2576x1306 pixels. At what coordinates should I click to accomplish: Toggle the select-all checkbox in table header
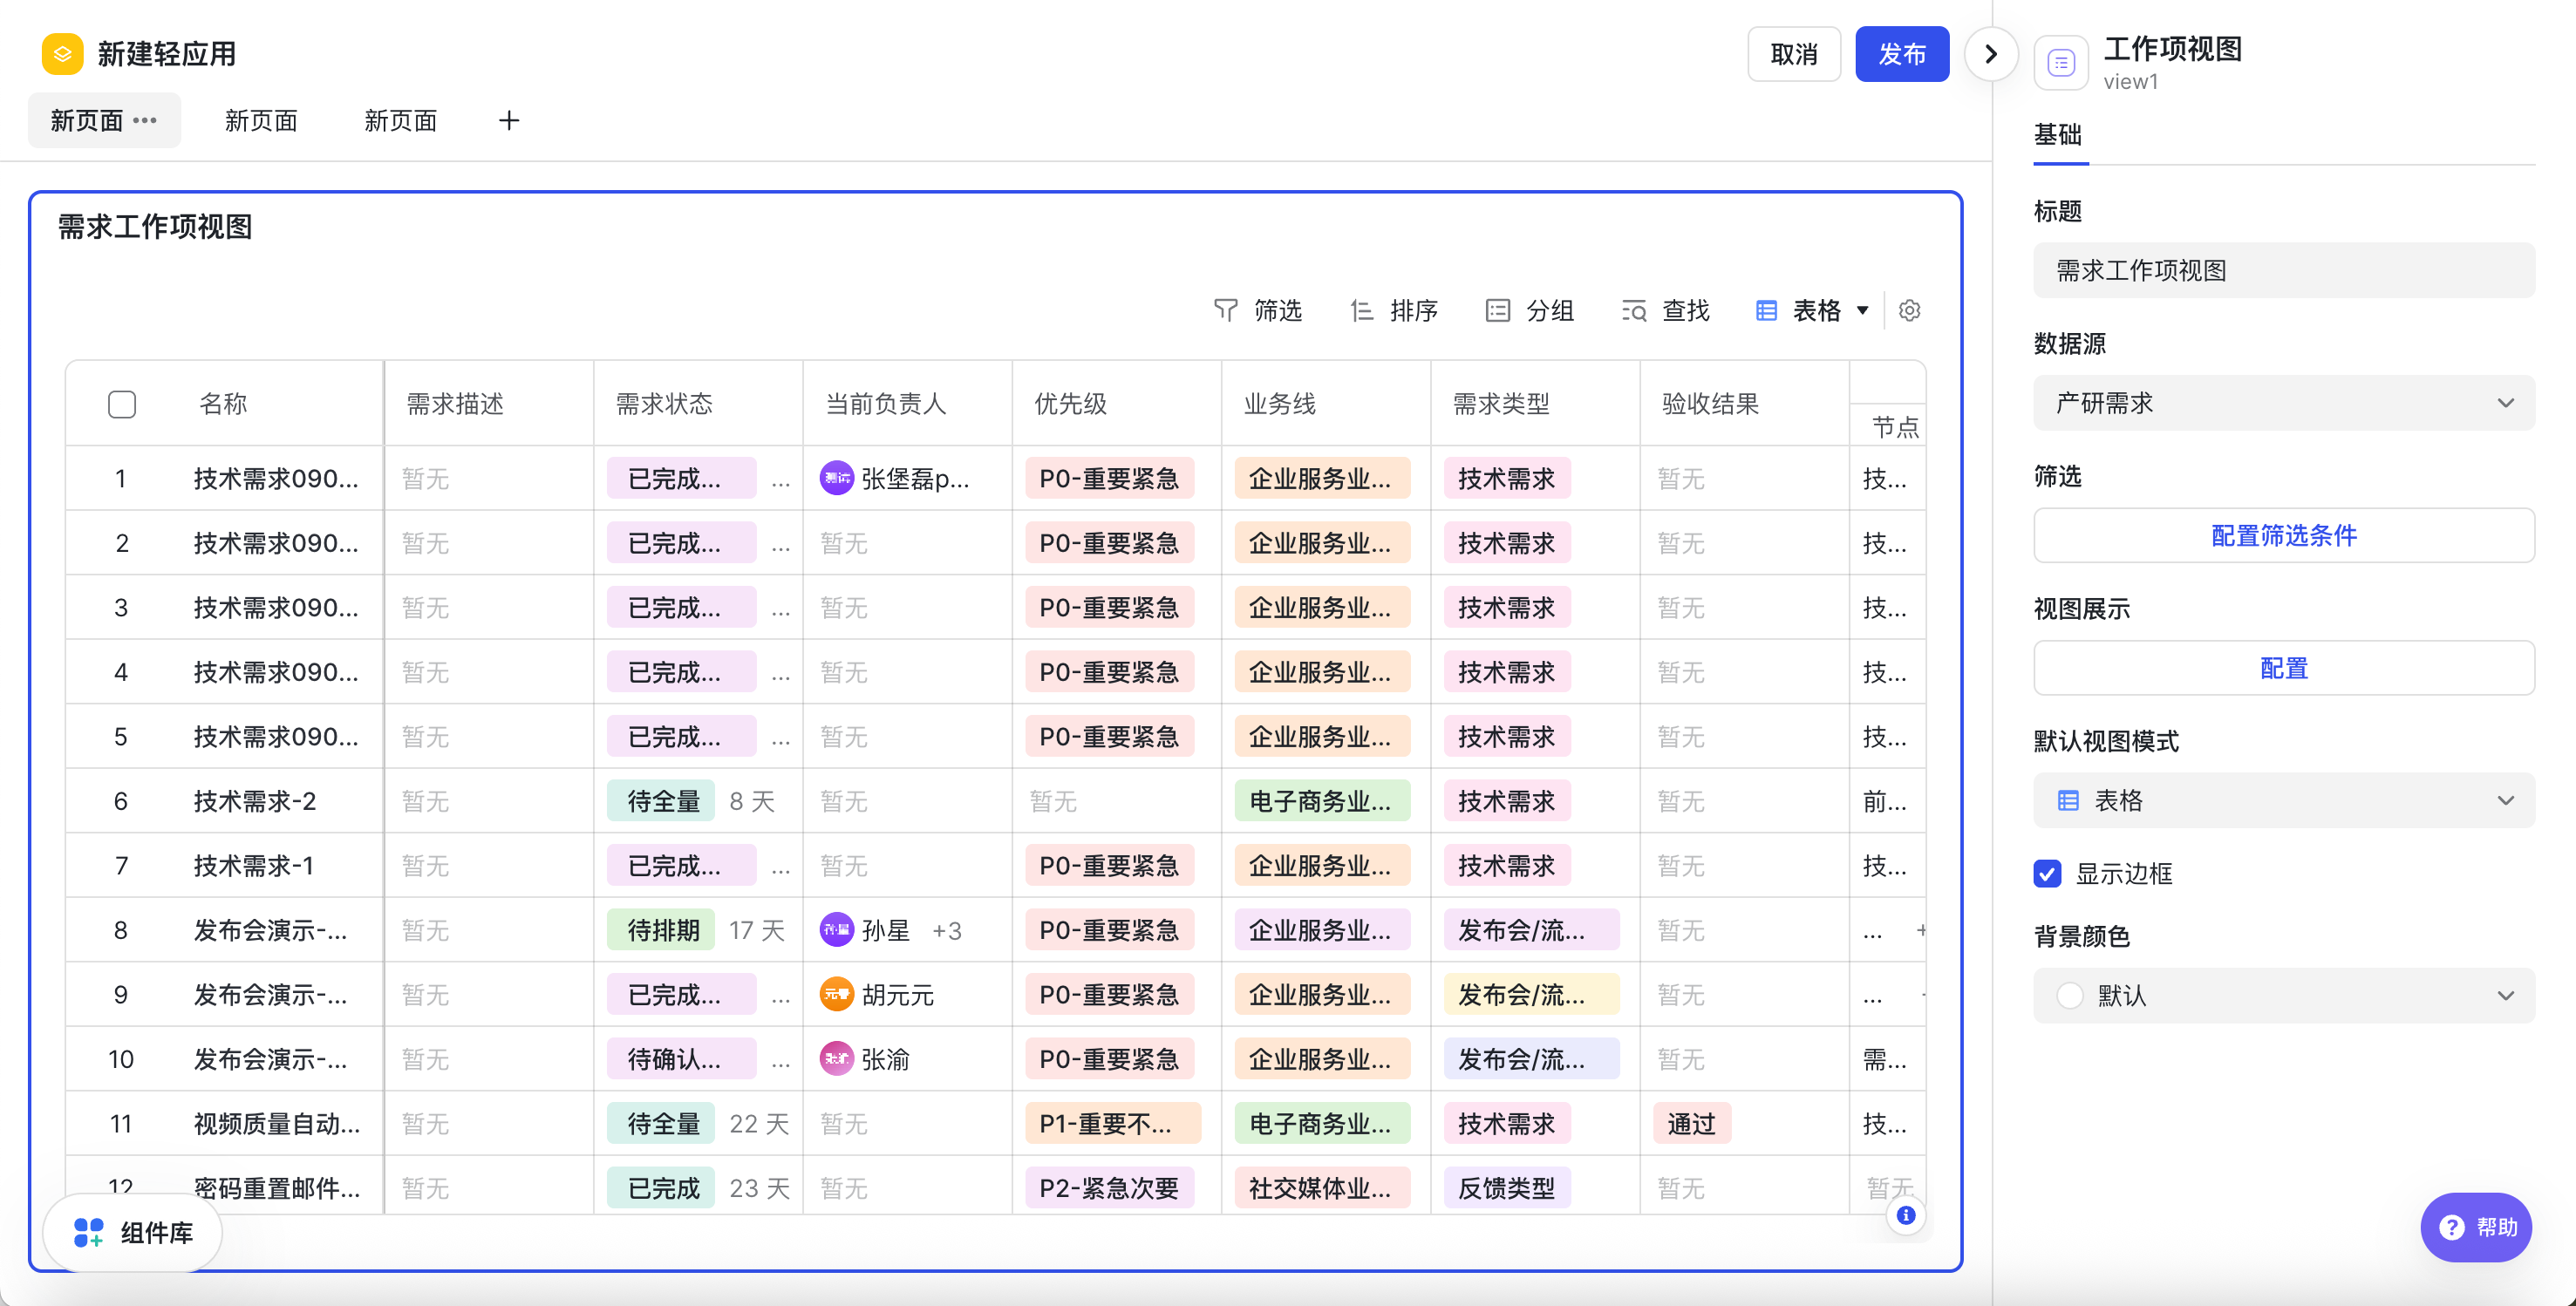point(122,404)
